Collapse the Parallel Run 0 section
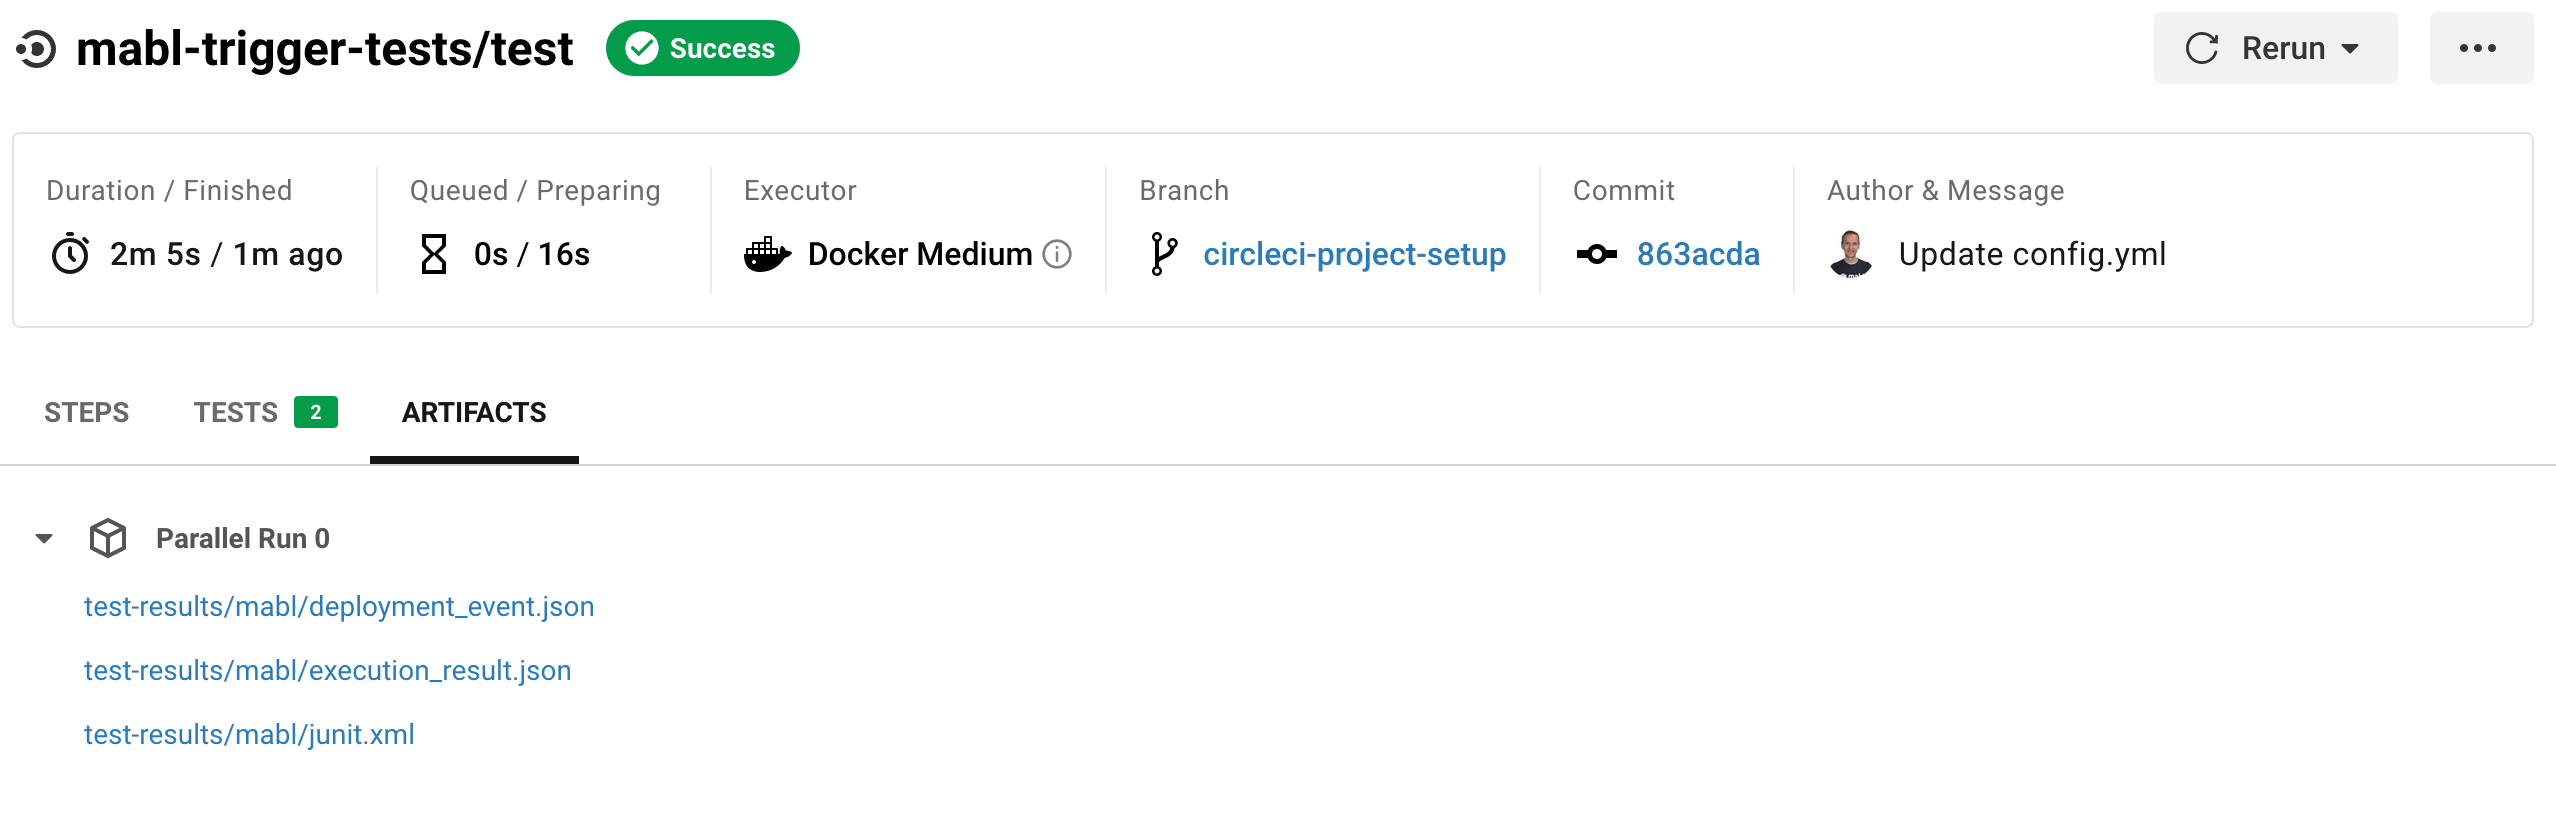The height and width of the screenshot is (840, 2556). tap(43, 538)
